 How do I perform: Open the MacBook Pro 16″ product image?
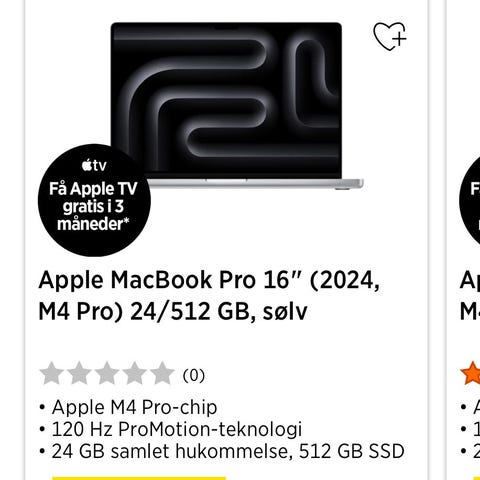click(x=237, y=106)
